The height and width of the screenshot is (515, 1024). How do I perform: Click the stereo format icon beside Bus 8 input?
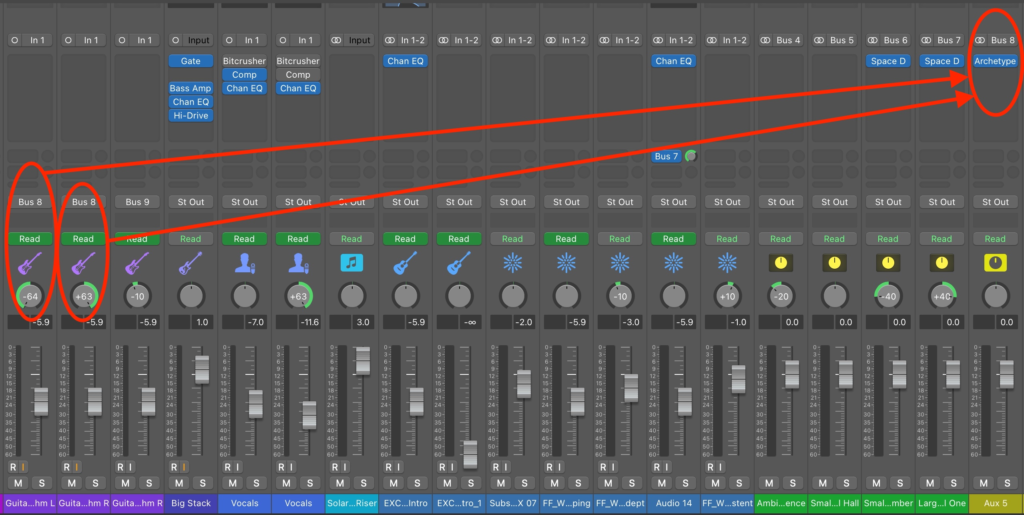(982, 41)
